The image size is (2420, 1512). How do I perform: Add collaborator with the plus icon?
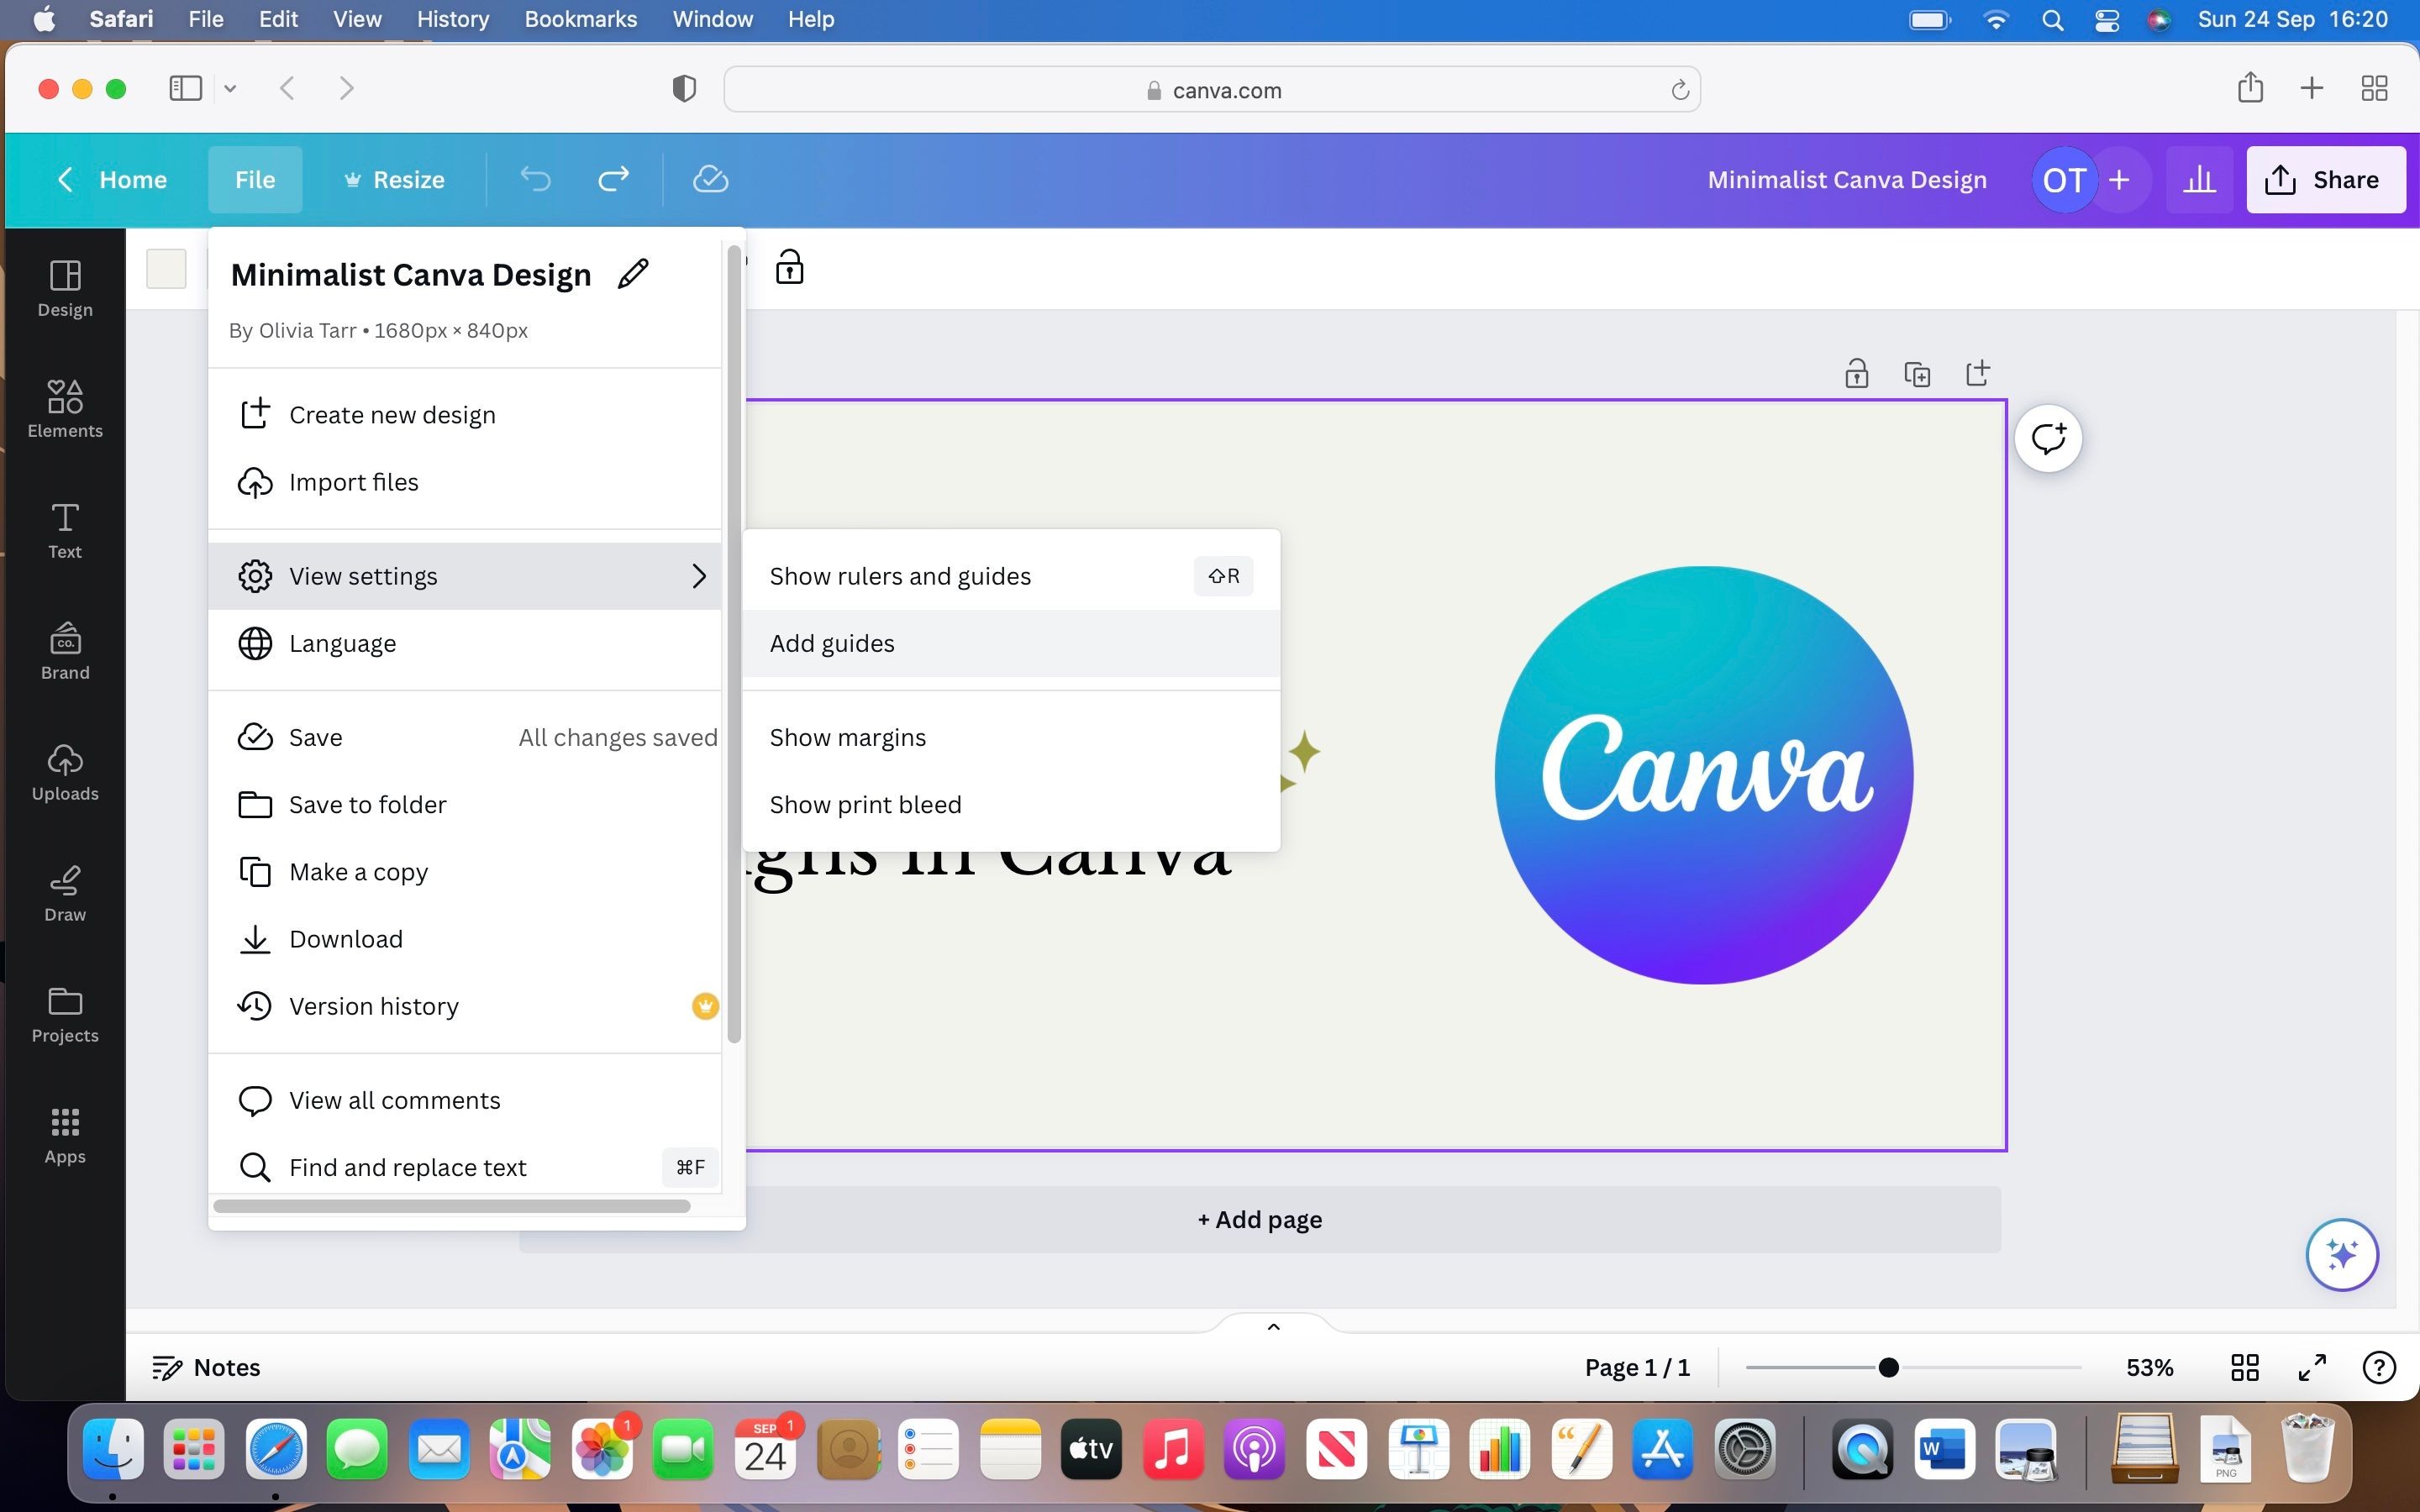point(2118,179)
